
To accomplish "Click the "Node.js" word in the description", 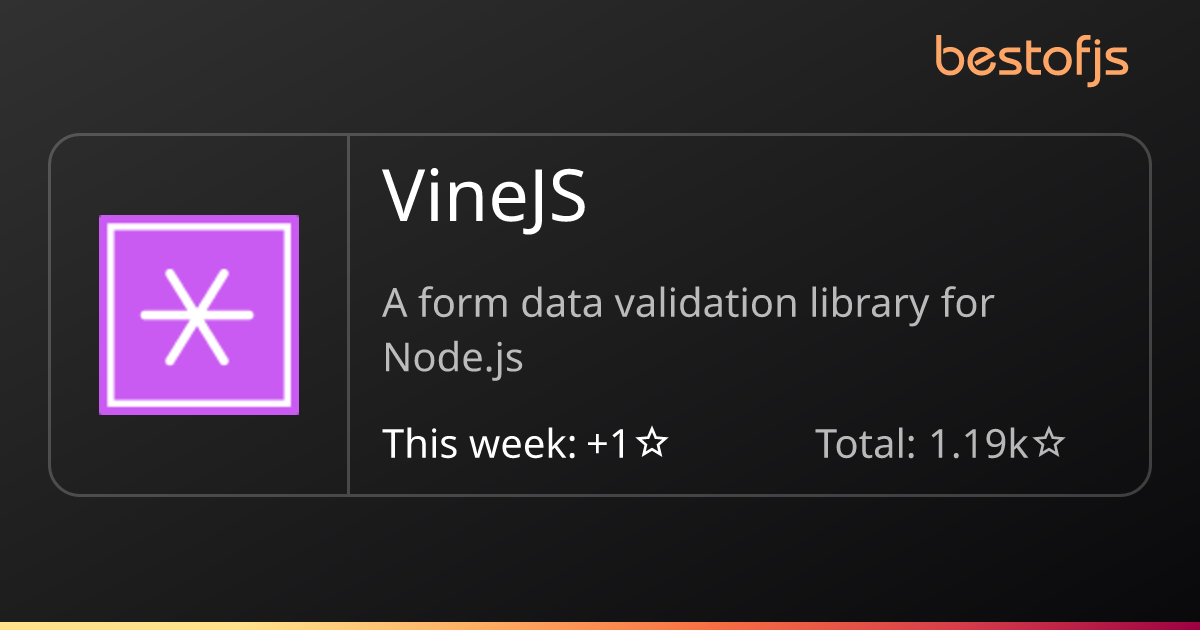I will point(453,357).
